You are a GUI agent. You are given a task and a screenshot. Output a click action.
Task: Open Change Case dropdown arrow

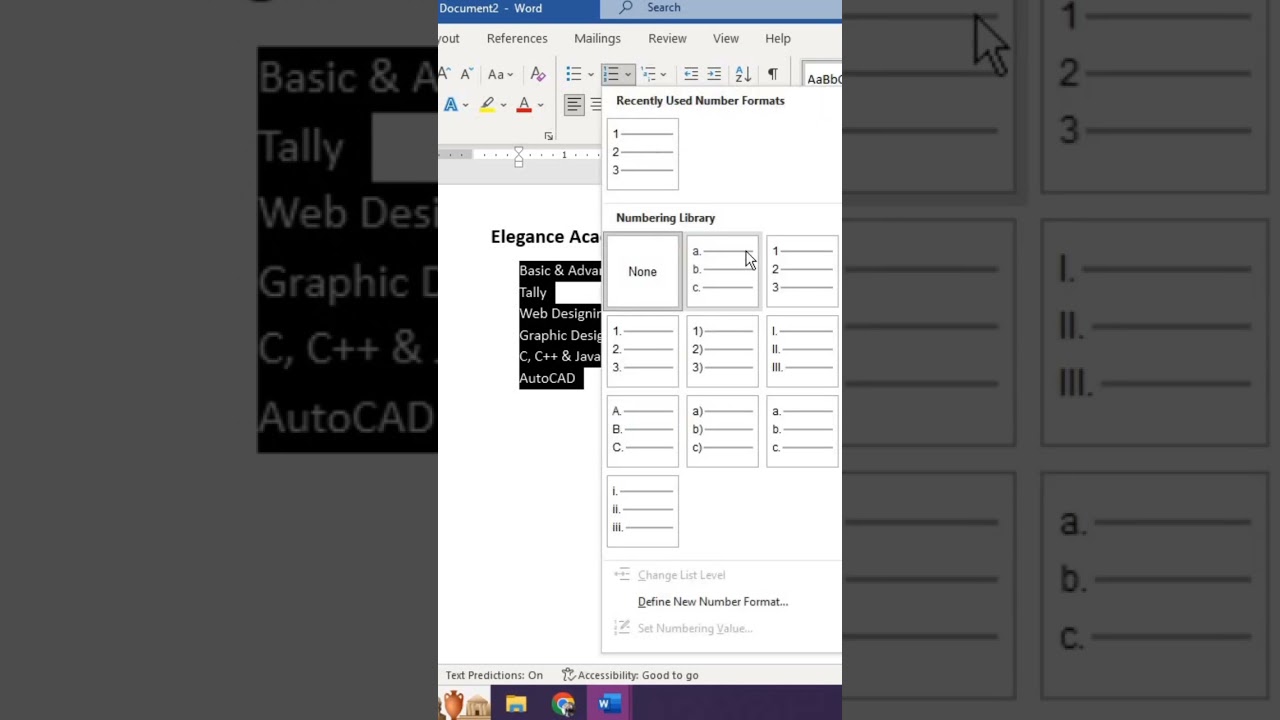click(x=510, y=75)
